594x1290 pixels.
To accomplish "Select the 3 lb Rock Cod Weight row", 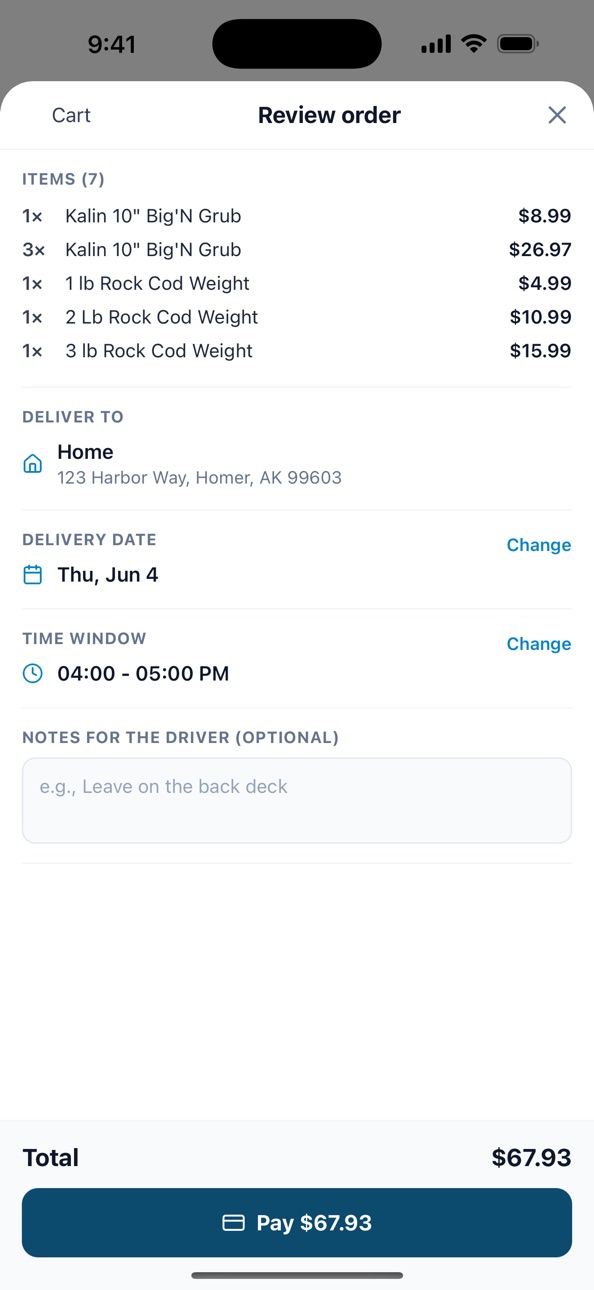I will 297,351.
